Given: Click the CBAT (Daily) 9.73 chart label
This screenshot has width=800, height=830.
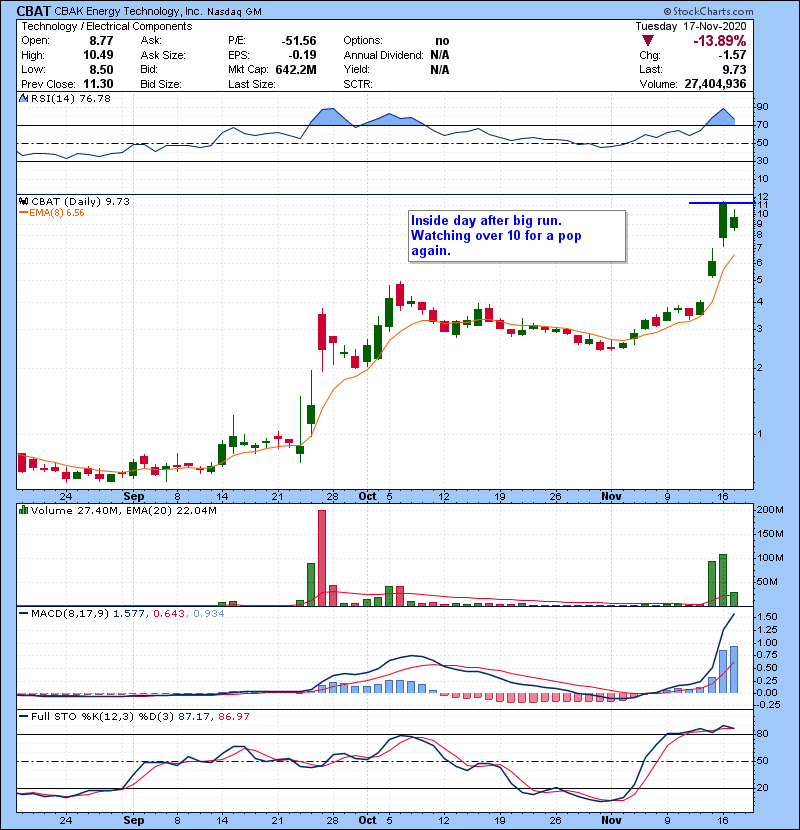Looking at the screenshot, I should pos(80,201).
